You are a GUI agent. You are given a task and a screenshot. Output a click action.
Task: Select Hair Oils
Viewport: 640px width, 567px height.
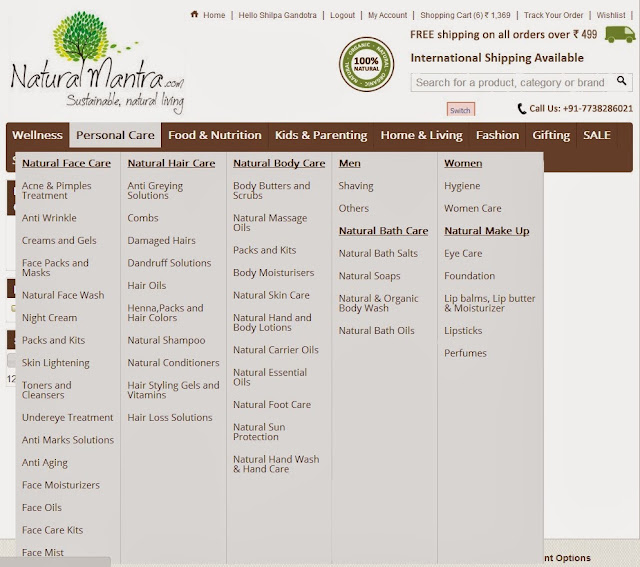click(147, 285)
